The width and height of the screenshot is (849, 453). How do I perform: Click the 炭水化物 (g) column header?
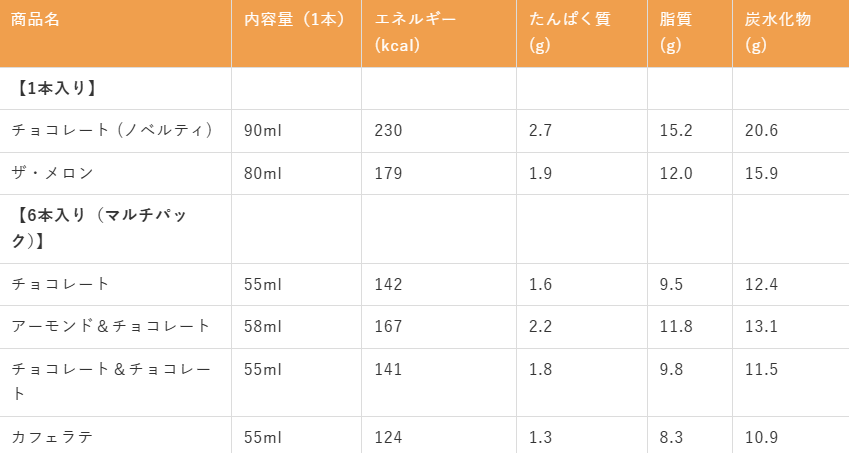click(x=778, y=32)
